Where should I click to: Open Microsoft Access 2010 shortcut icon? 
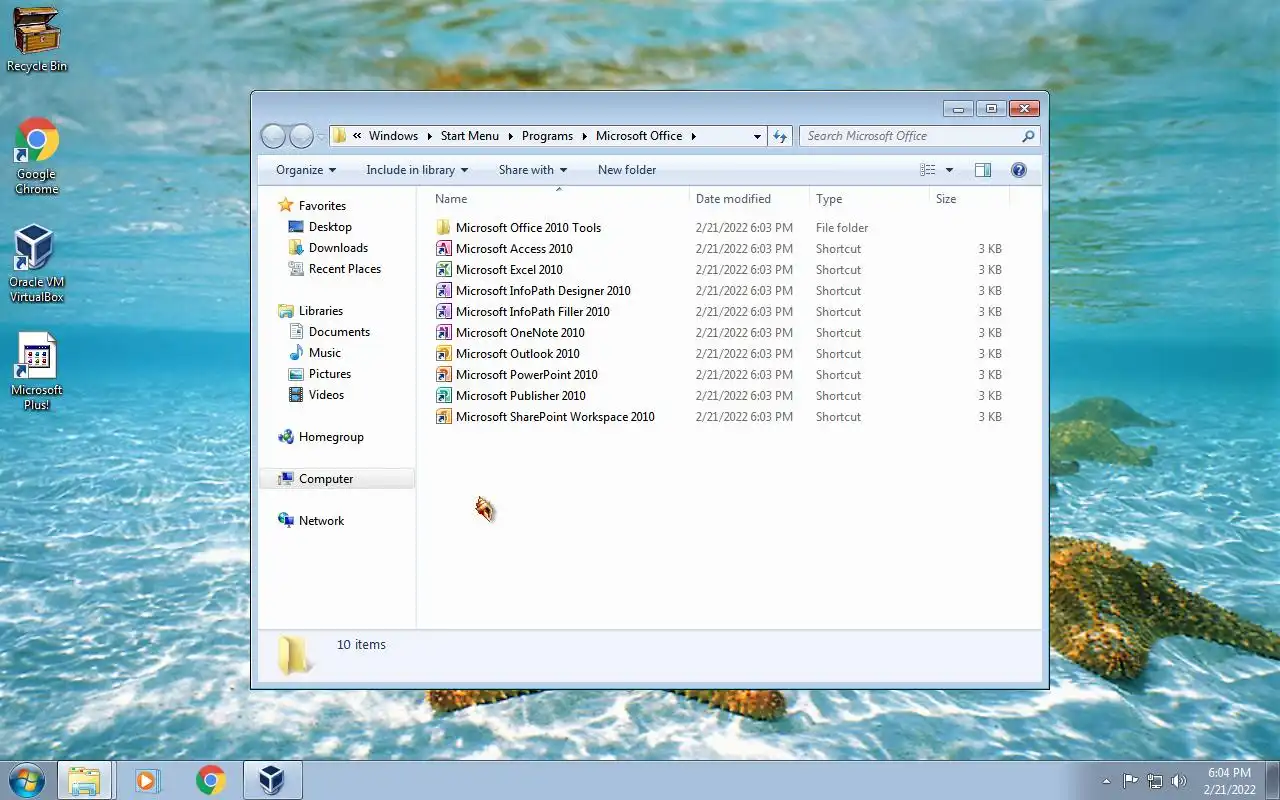coord(444,249)
